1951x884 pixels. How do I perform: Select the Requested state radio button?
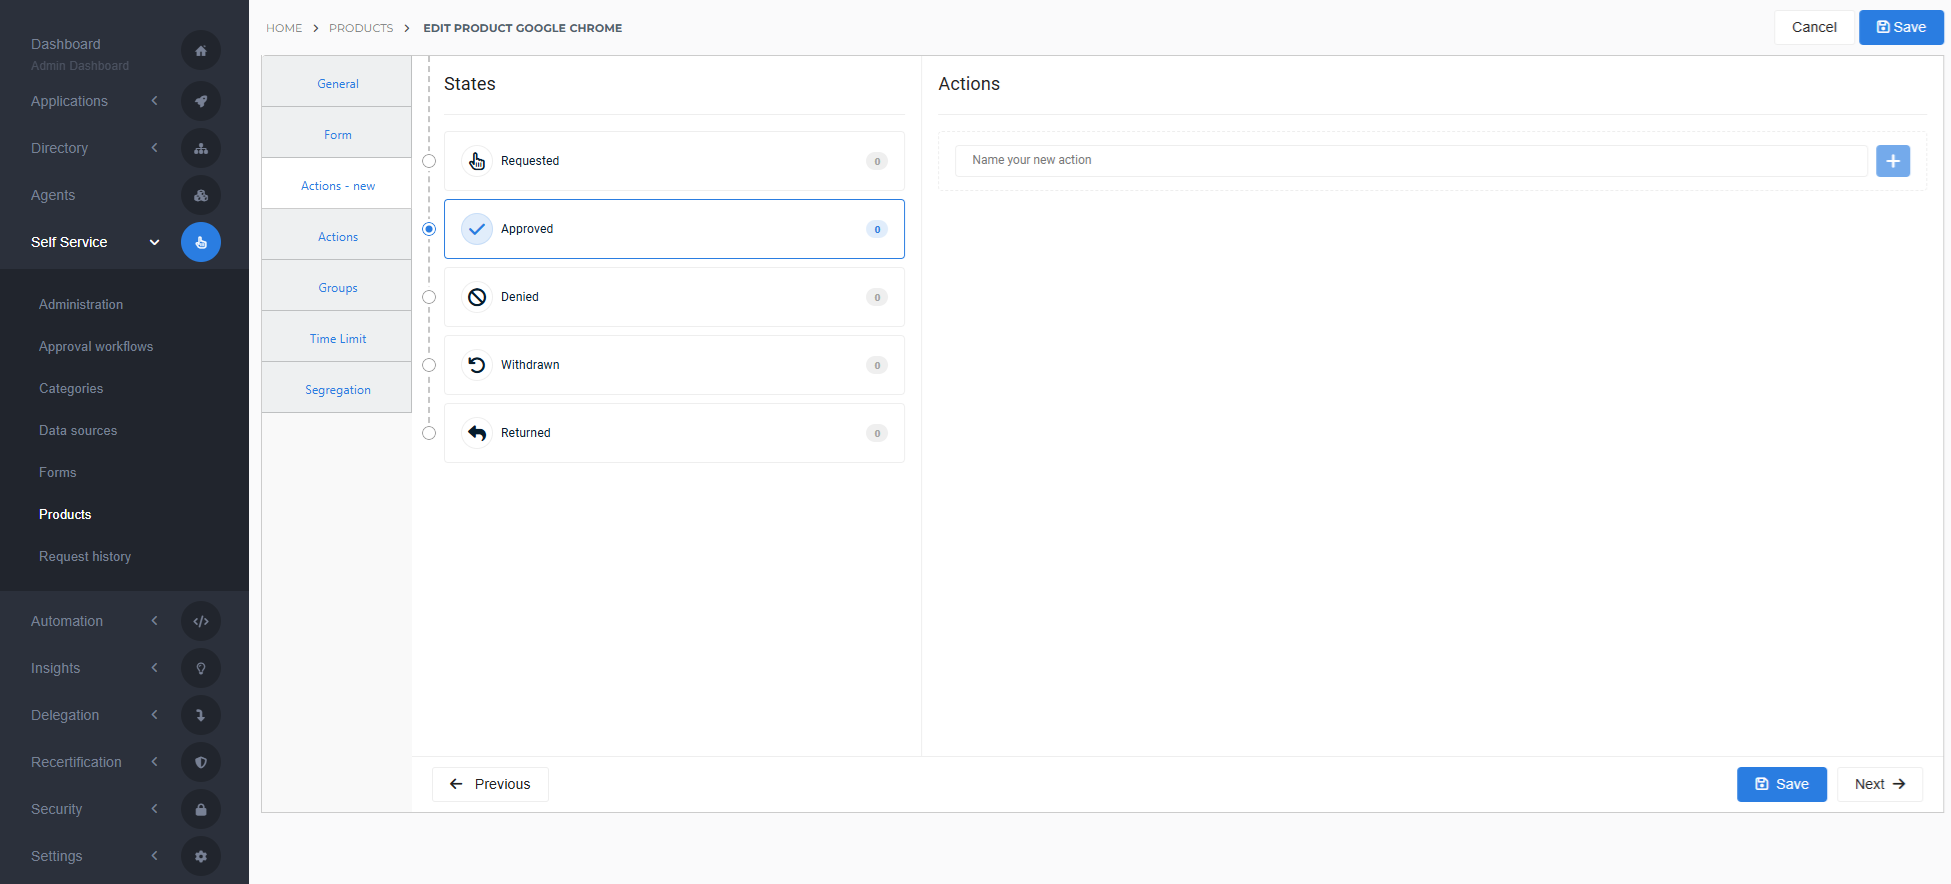pos(429,161)
